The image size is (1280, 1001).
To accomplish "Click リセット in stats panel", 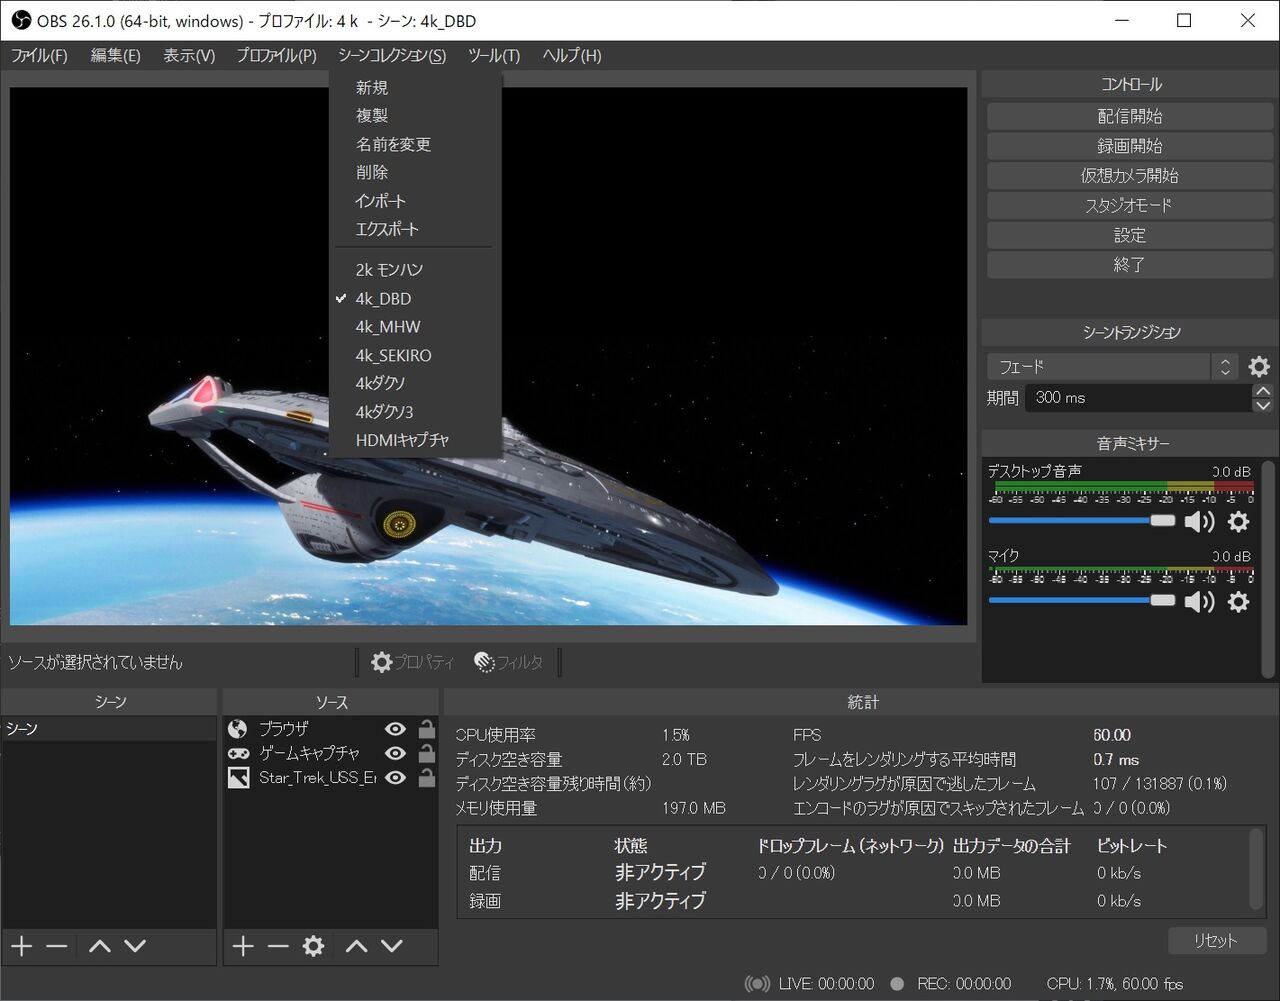I will (1217, 941).
